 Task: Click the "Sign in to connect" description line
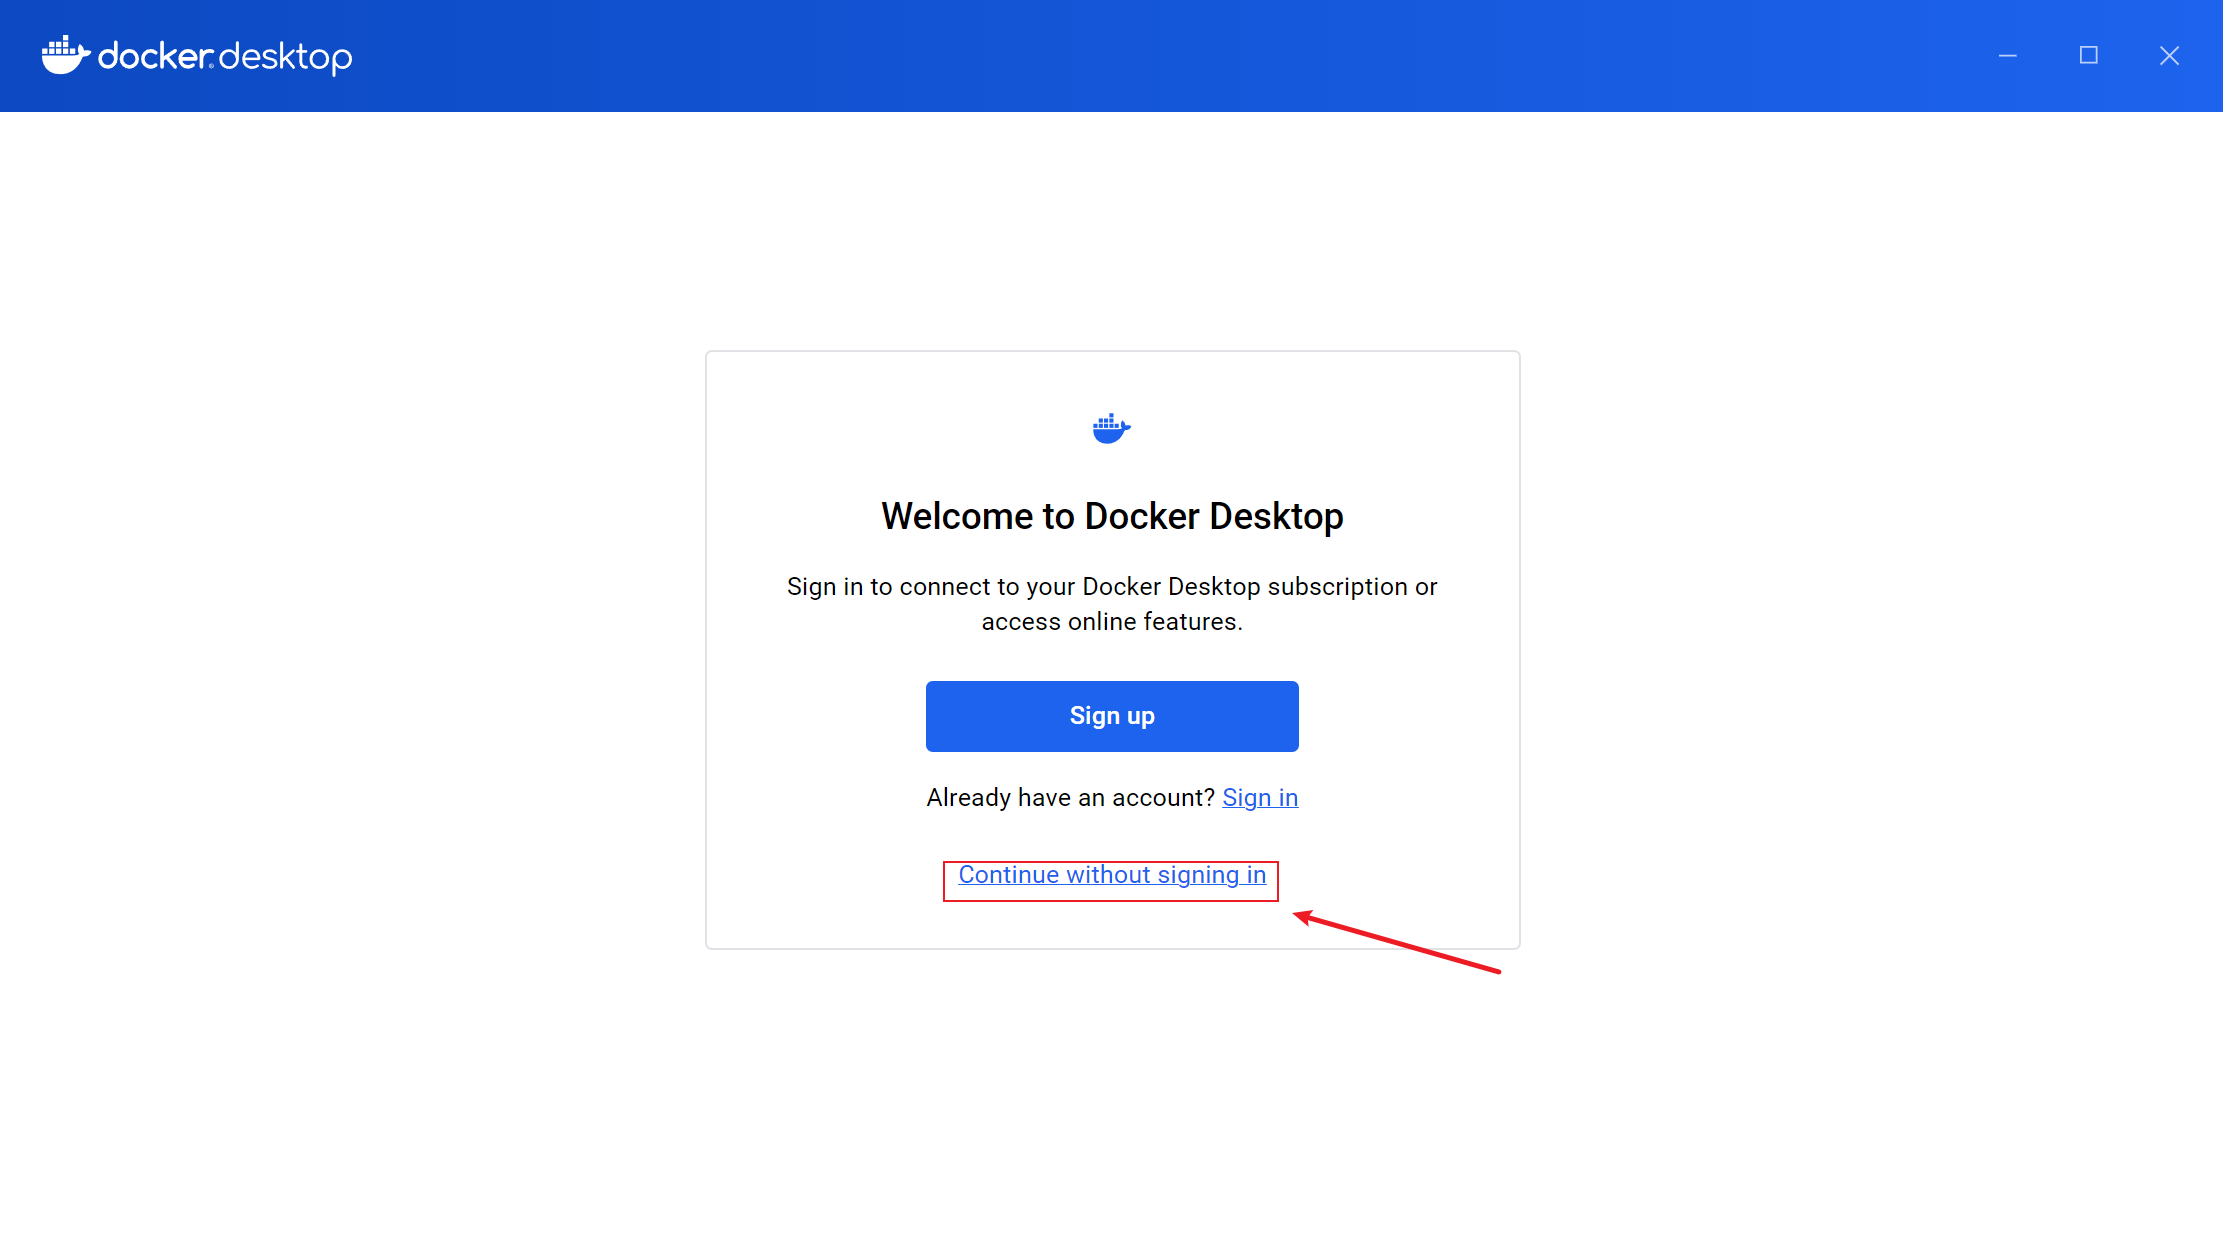(x=1112, y=587)
